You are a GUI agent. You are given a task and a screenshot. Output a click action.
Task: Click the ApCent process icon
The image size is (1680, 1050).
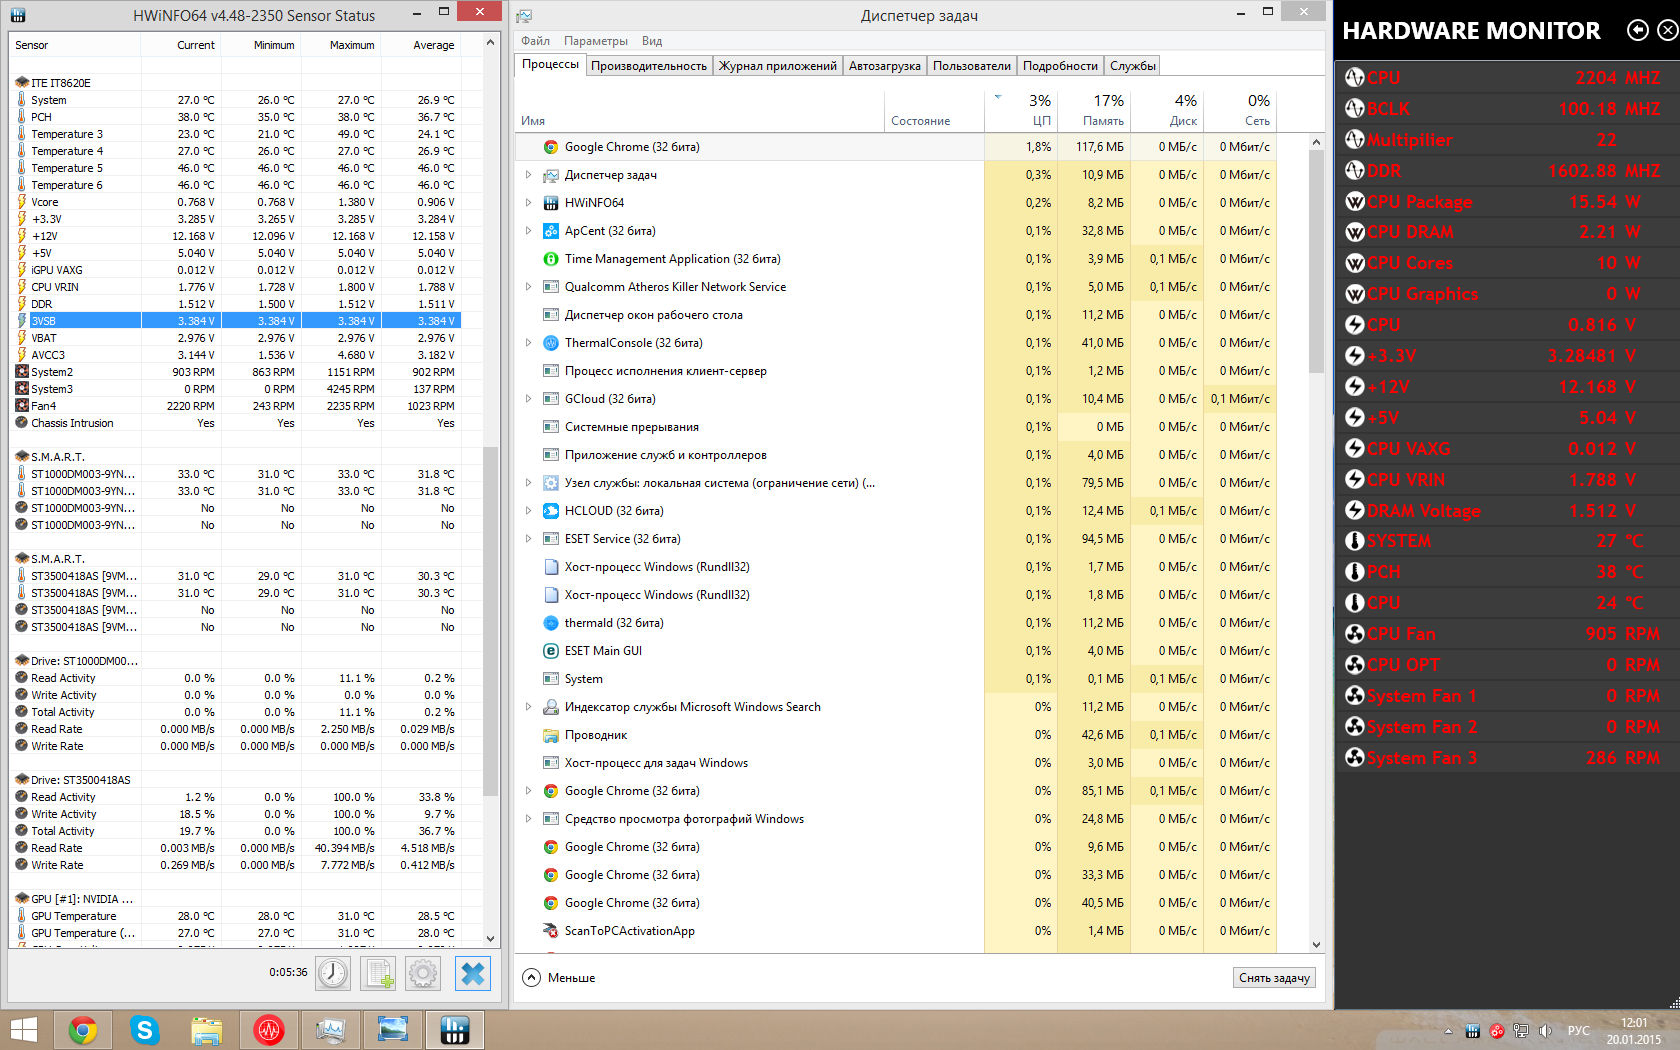[x=550, y=231]
